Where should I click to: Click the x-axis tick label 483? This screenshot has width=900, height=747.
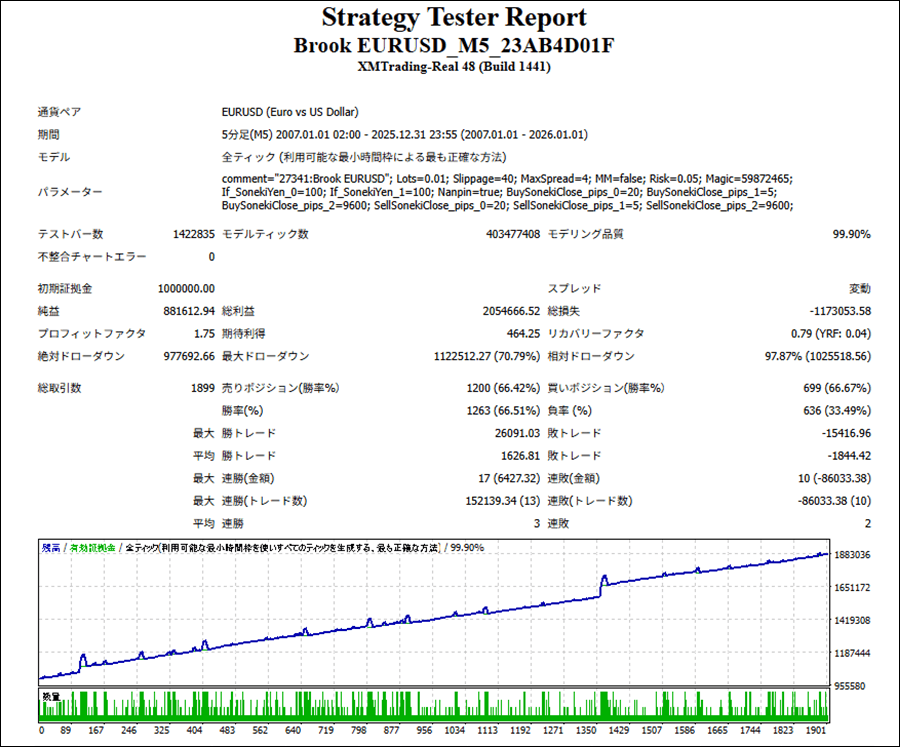click(x=227, y=730)
